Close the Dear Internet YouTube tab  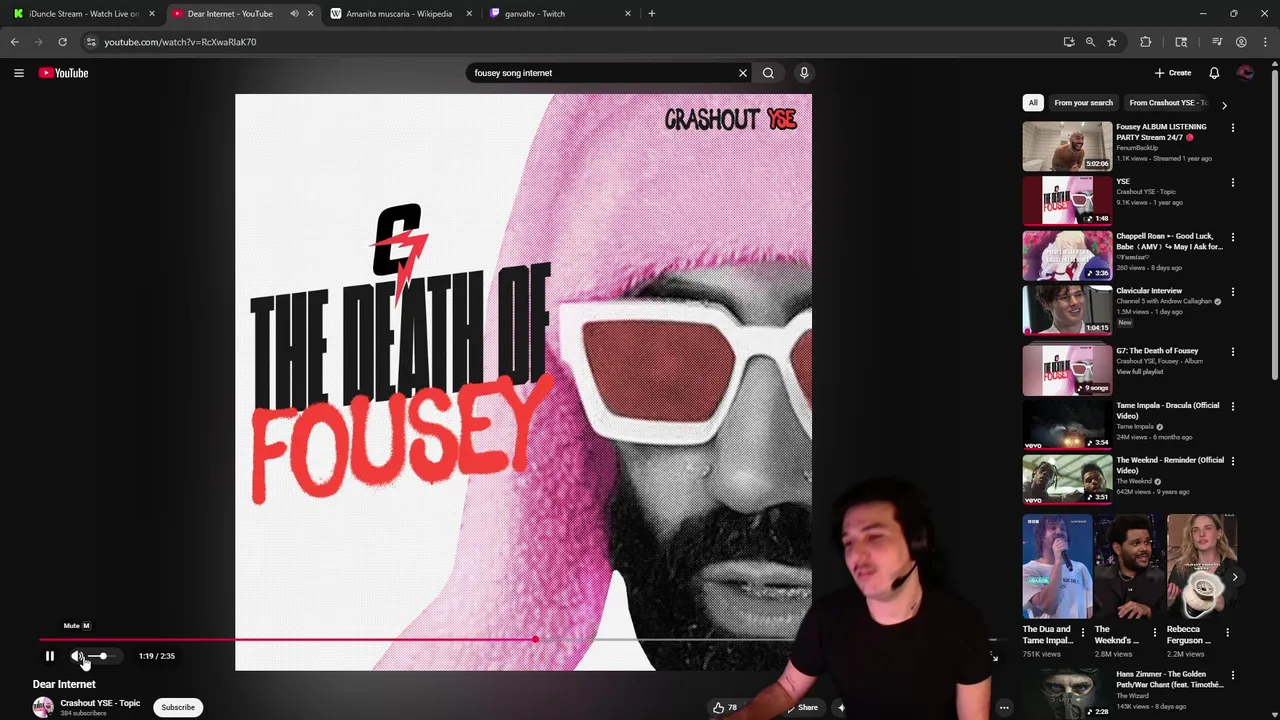(310, 14)
